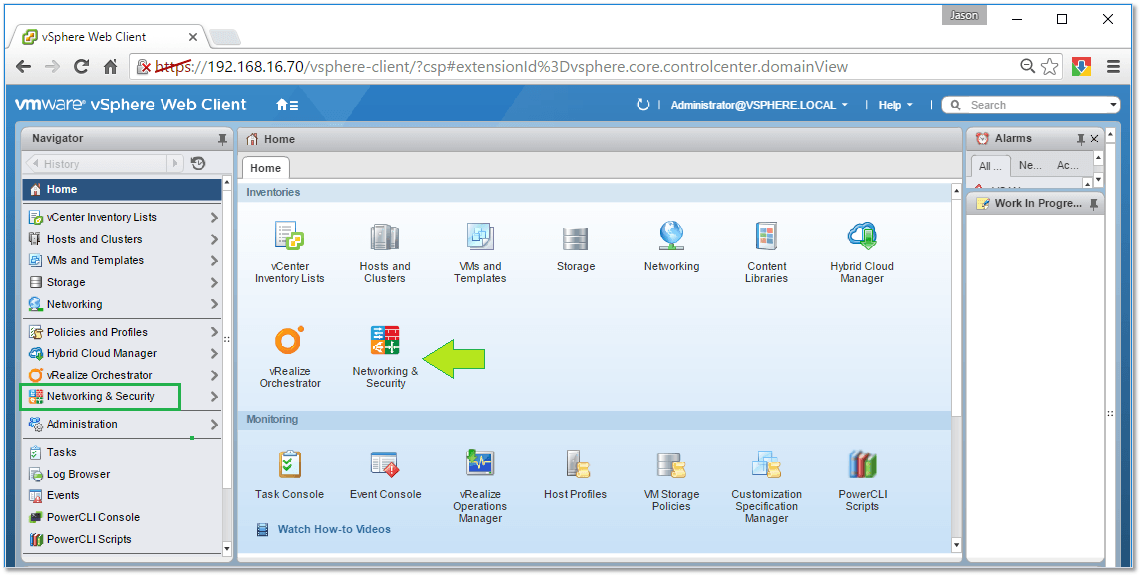Screen dimensions: 1142x577
Task: Expand Policies and Profiles chevron in Navigator
Action: tap(214, 331)
